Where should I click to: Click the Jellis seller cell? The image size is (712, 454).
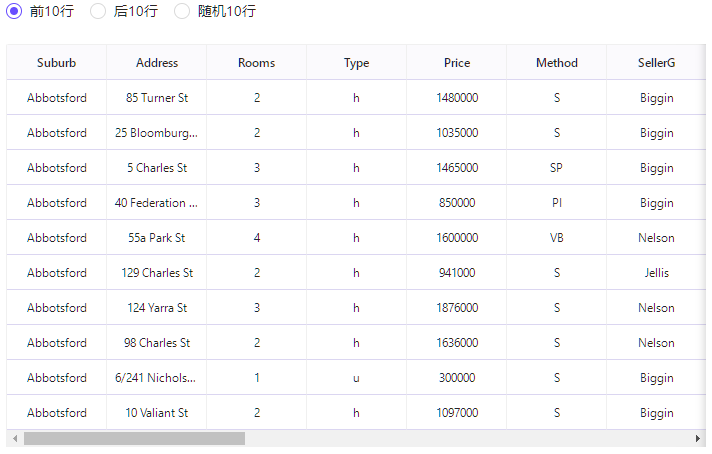(656, 273)
